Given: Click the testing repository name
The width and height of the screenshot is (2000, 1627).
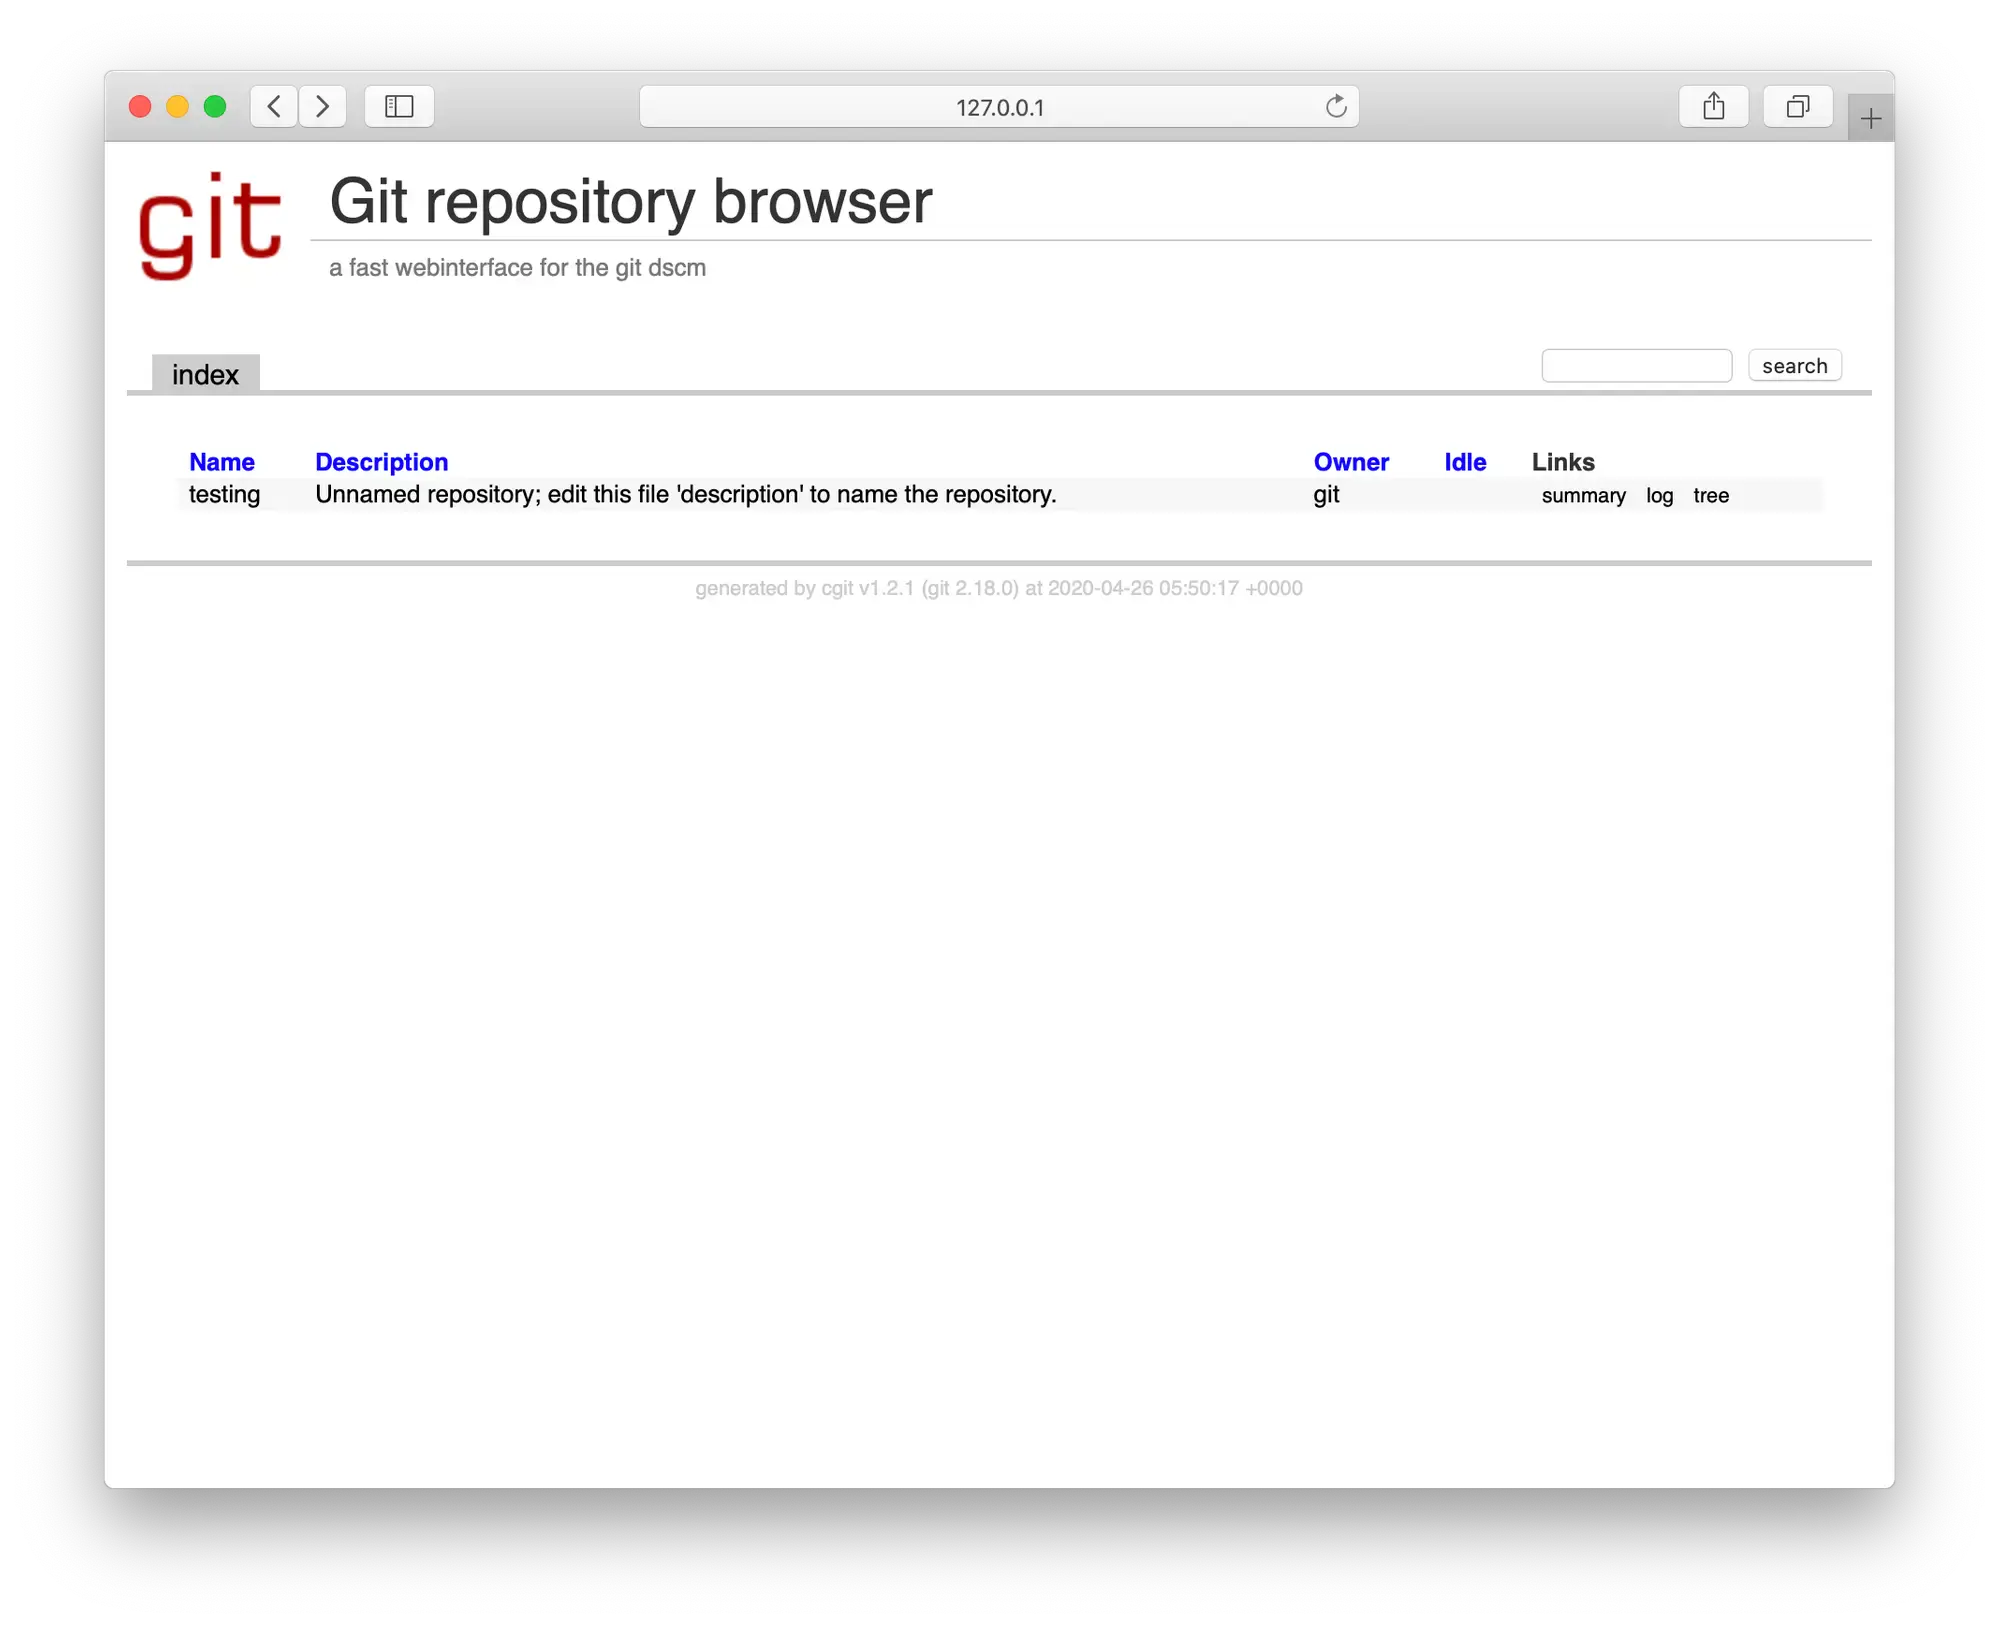Looking at the screenshot, I should tap(224, 493).
